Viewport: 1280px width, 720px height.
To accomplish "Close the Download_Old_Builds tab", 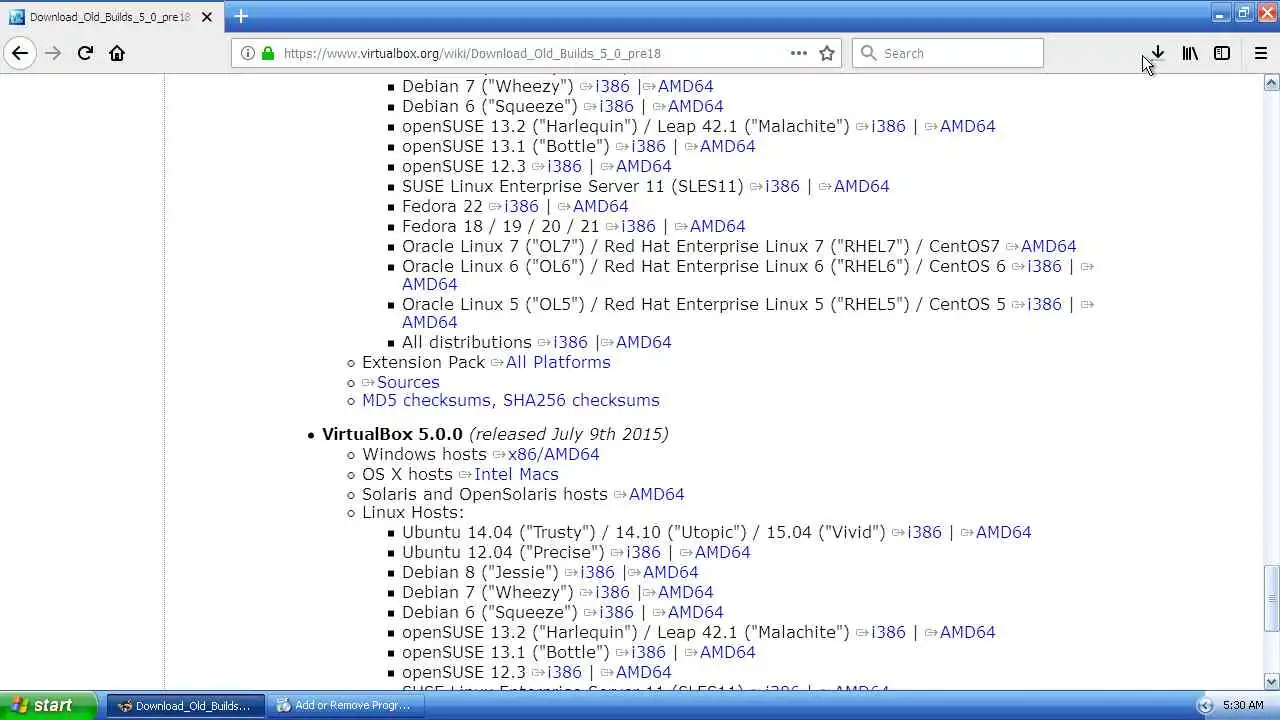I will (x=207, y=17).
